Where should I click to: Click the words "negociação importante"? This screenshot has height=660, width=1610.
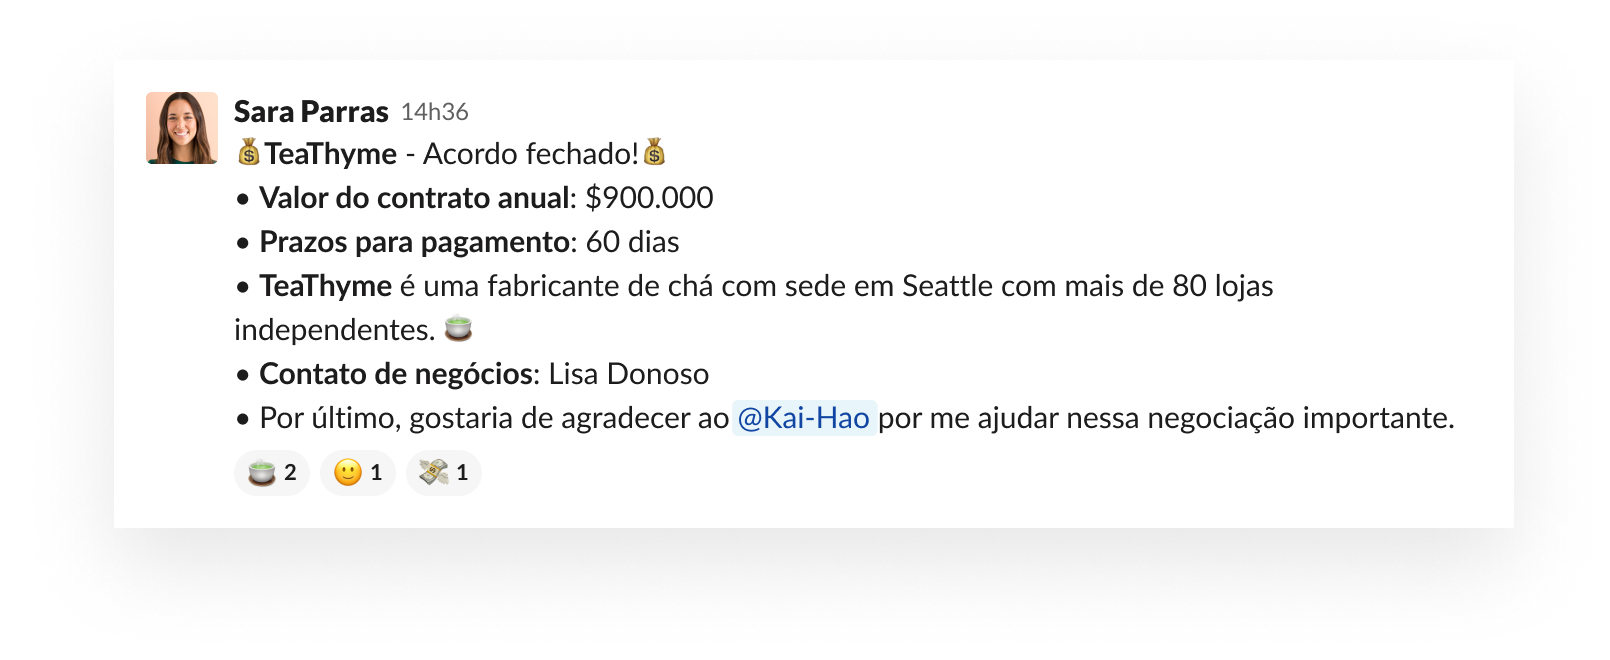[1301, 418]
